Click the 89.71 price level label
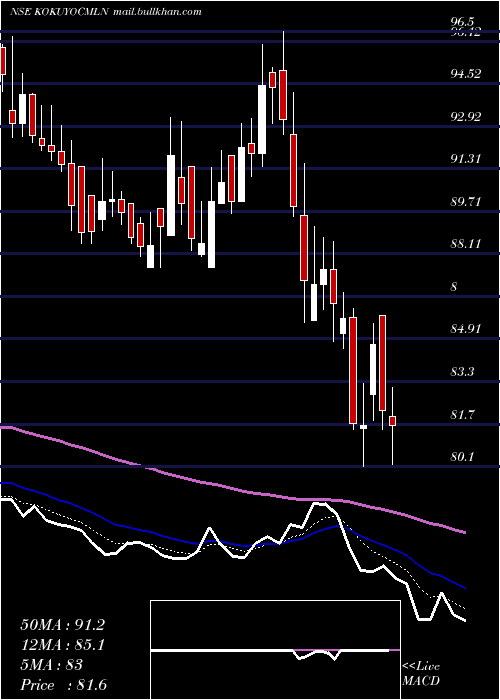500x700 pixels. point(466,202)
